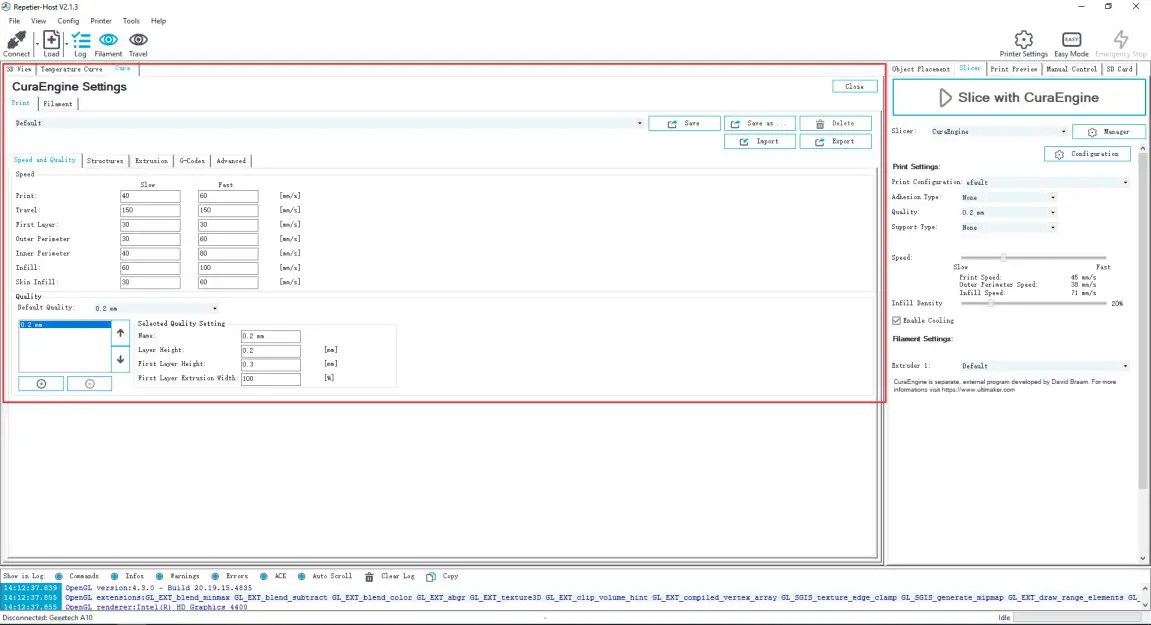Load a model file using the Load icon

coord(50,42)
